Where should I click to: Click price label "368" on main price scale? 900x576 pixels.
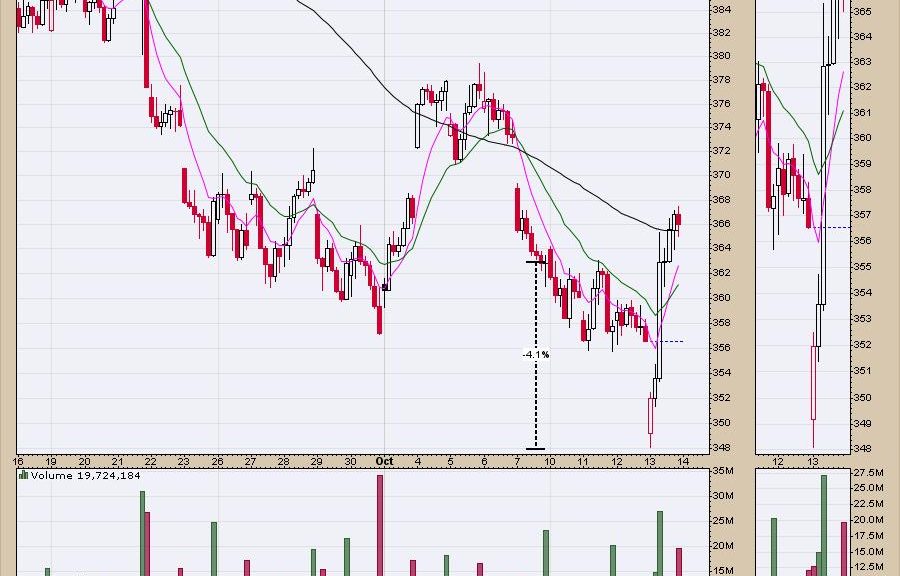[721, 200]
